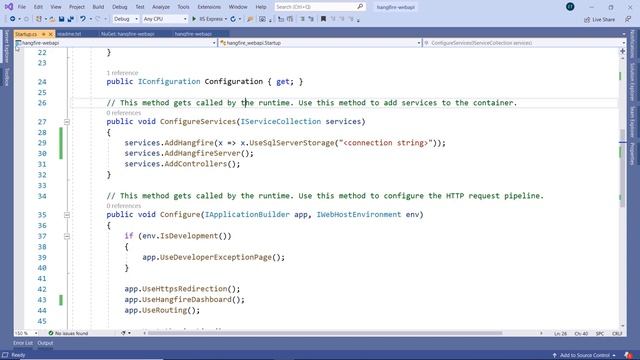
Task: Click the No issues found indicator
Action: click(68, 333)
